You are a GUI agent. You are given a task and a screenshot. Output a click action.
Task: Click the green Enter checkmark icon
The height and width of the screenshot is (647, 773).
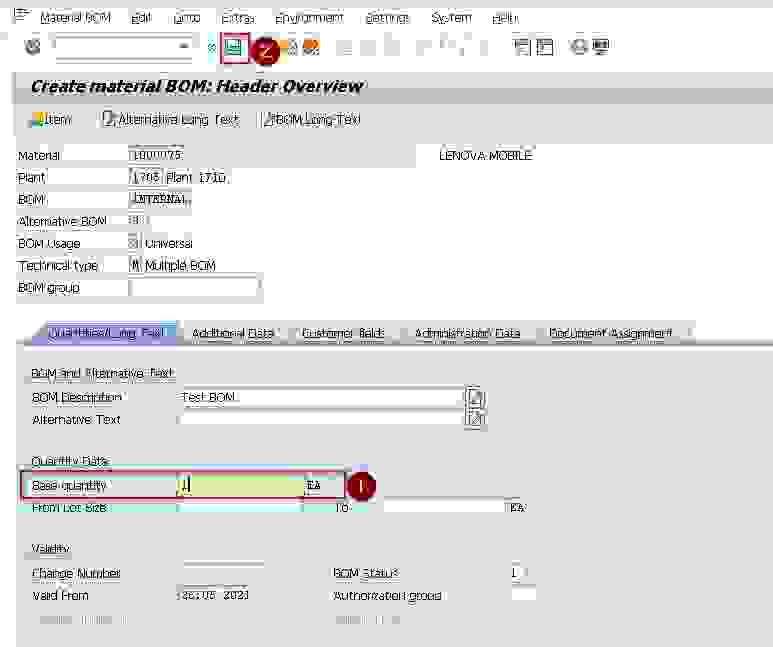coord(33,47)
